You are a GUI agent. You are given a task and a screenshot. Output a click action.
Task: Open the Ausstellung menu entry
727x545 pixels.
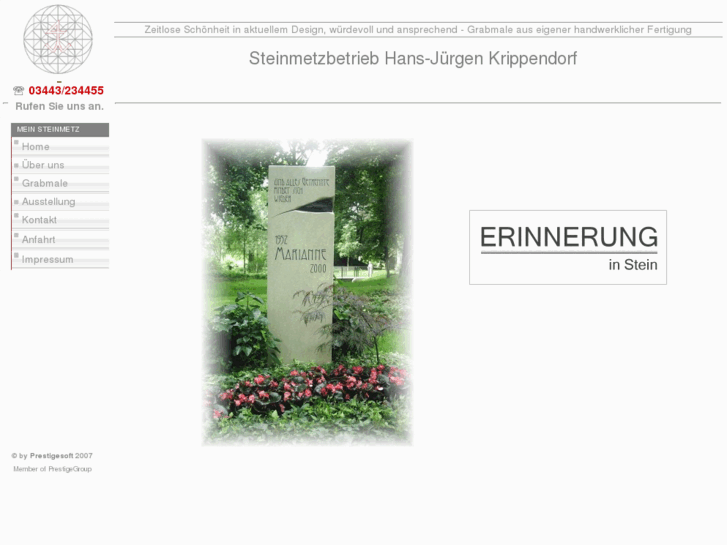pos(49,202)
